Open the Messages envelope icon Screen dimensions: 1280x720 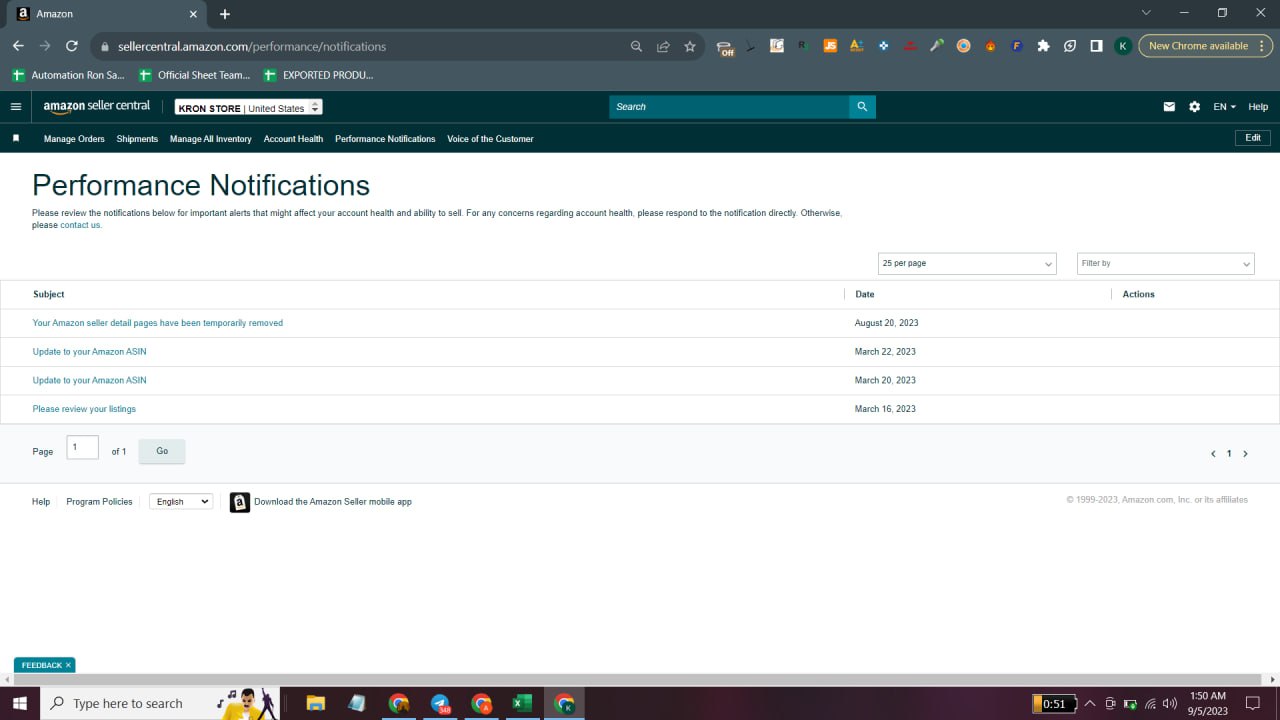1169,107
